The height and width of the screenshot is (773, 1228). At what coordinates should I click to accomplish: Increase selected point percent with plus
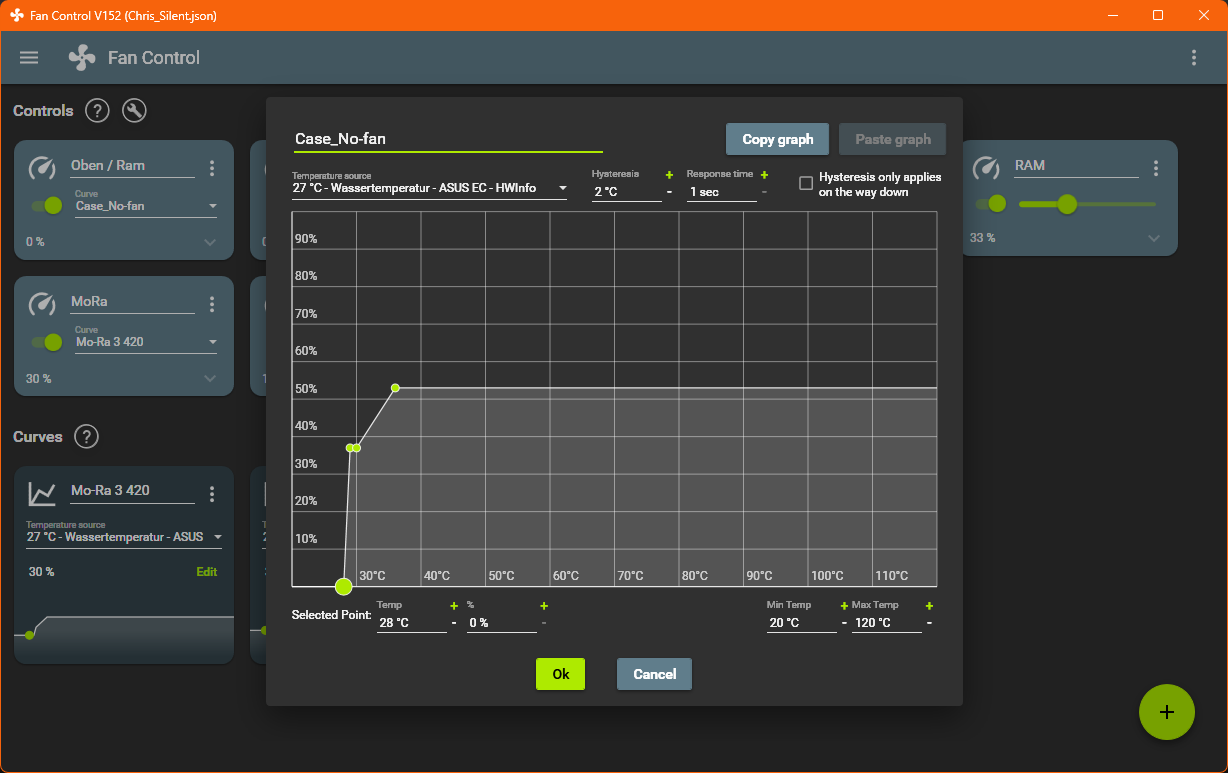[x=544, y=606]
